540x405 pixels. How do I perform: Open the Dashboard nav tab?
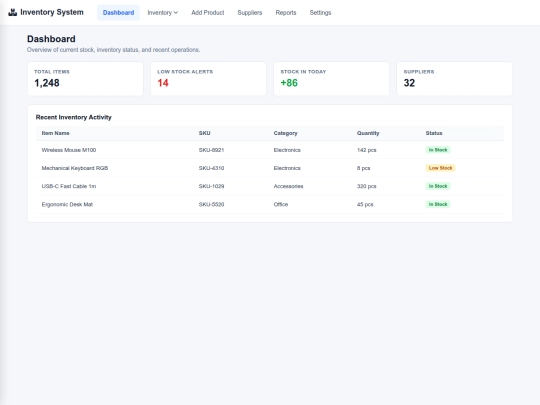pos(118,13)
